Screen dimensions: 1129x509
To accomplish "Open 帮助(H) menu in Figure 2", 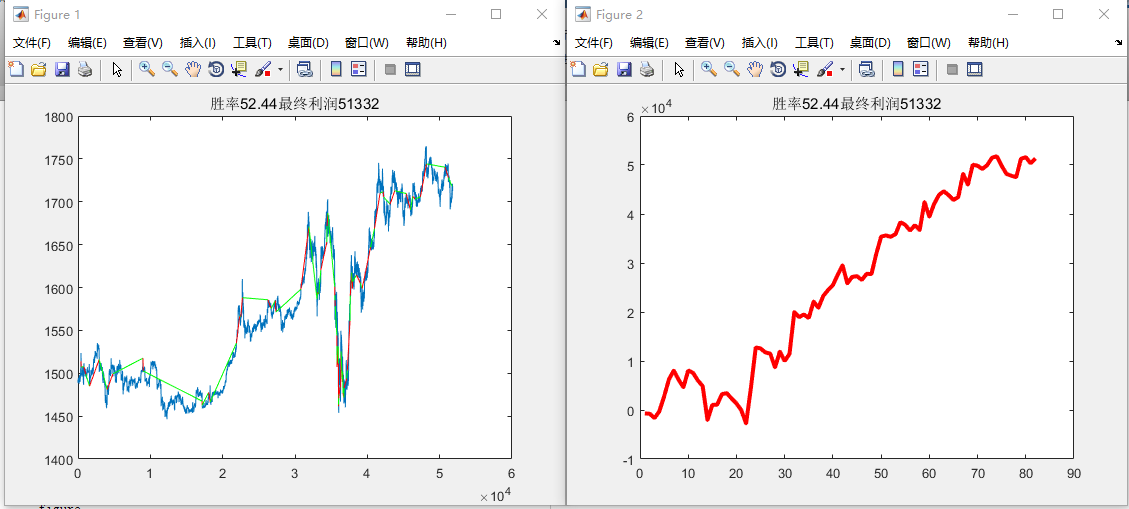I will 989,42.
